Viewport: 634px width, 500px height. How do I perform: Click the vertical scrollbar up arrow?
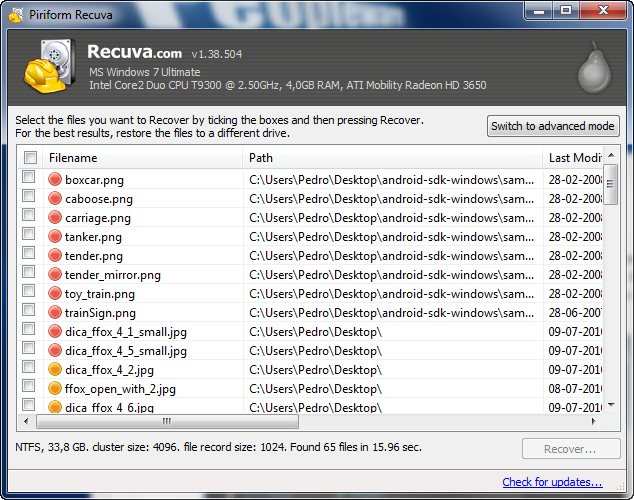tap(611, 155)
